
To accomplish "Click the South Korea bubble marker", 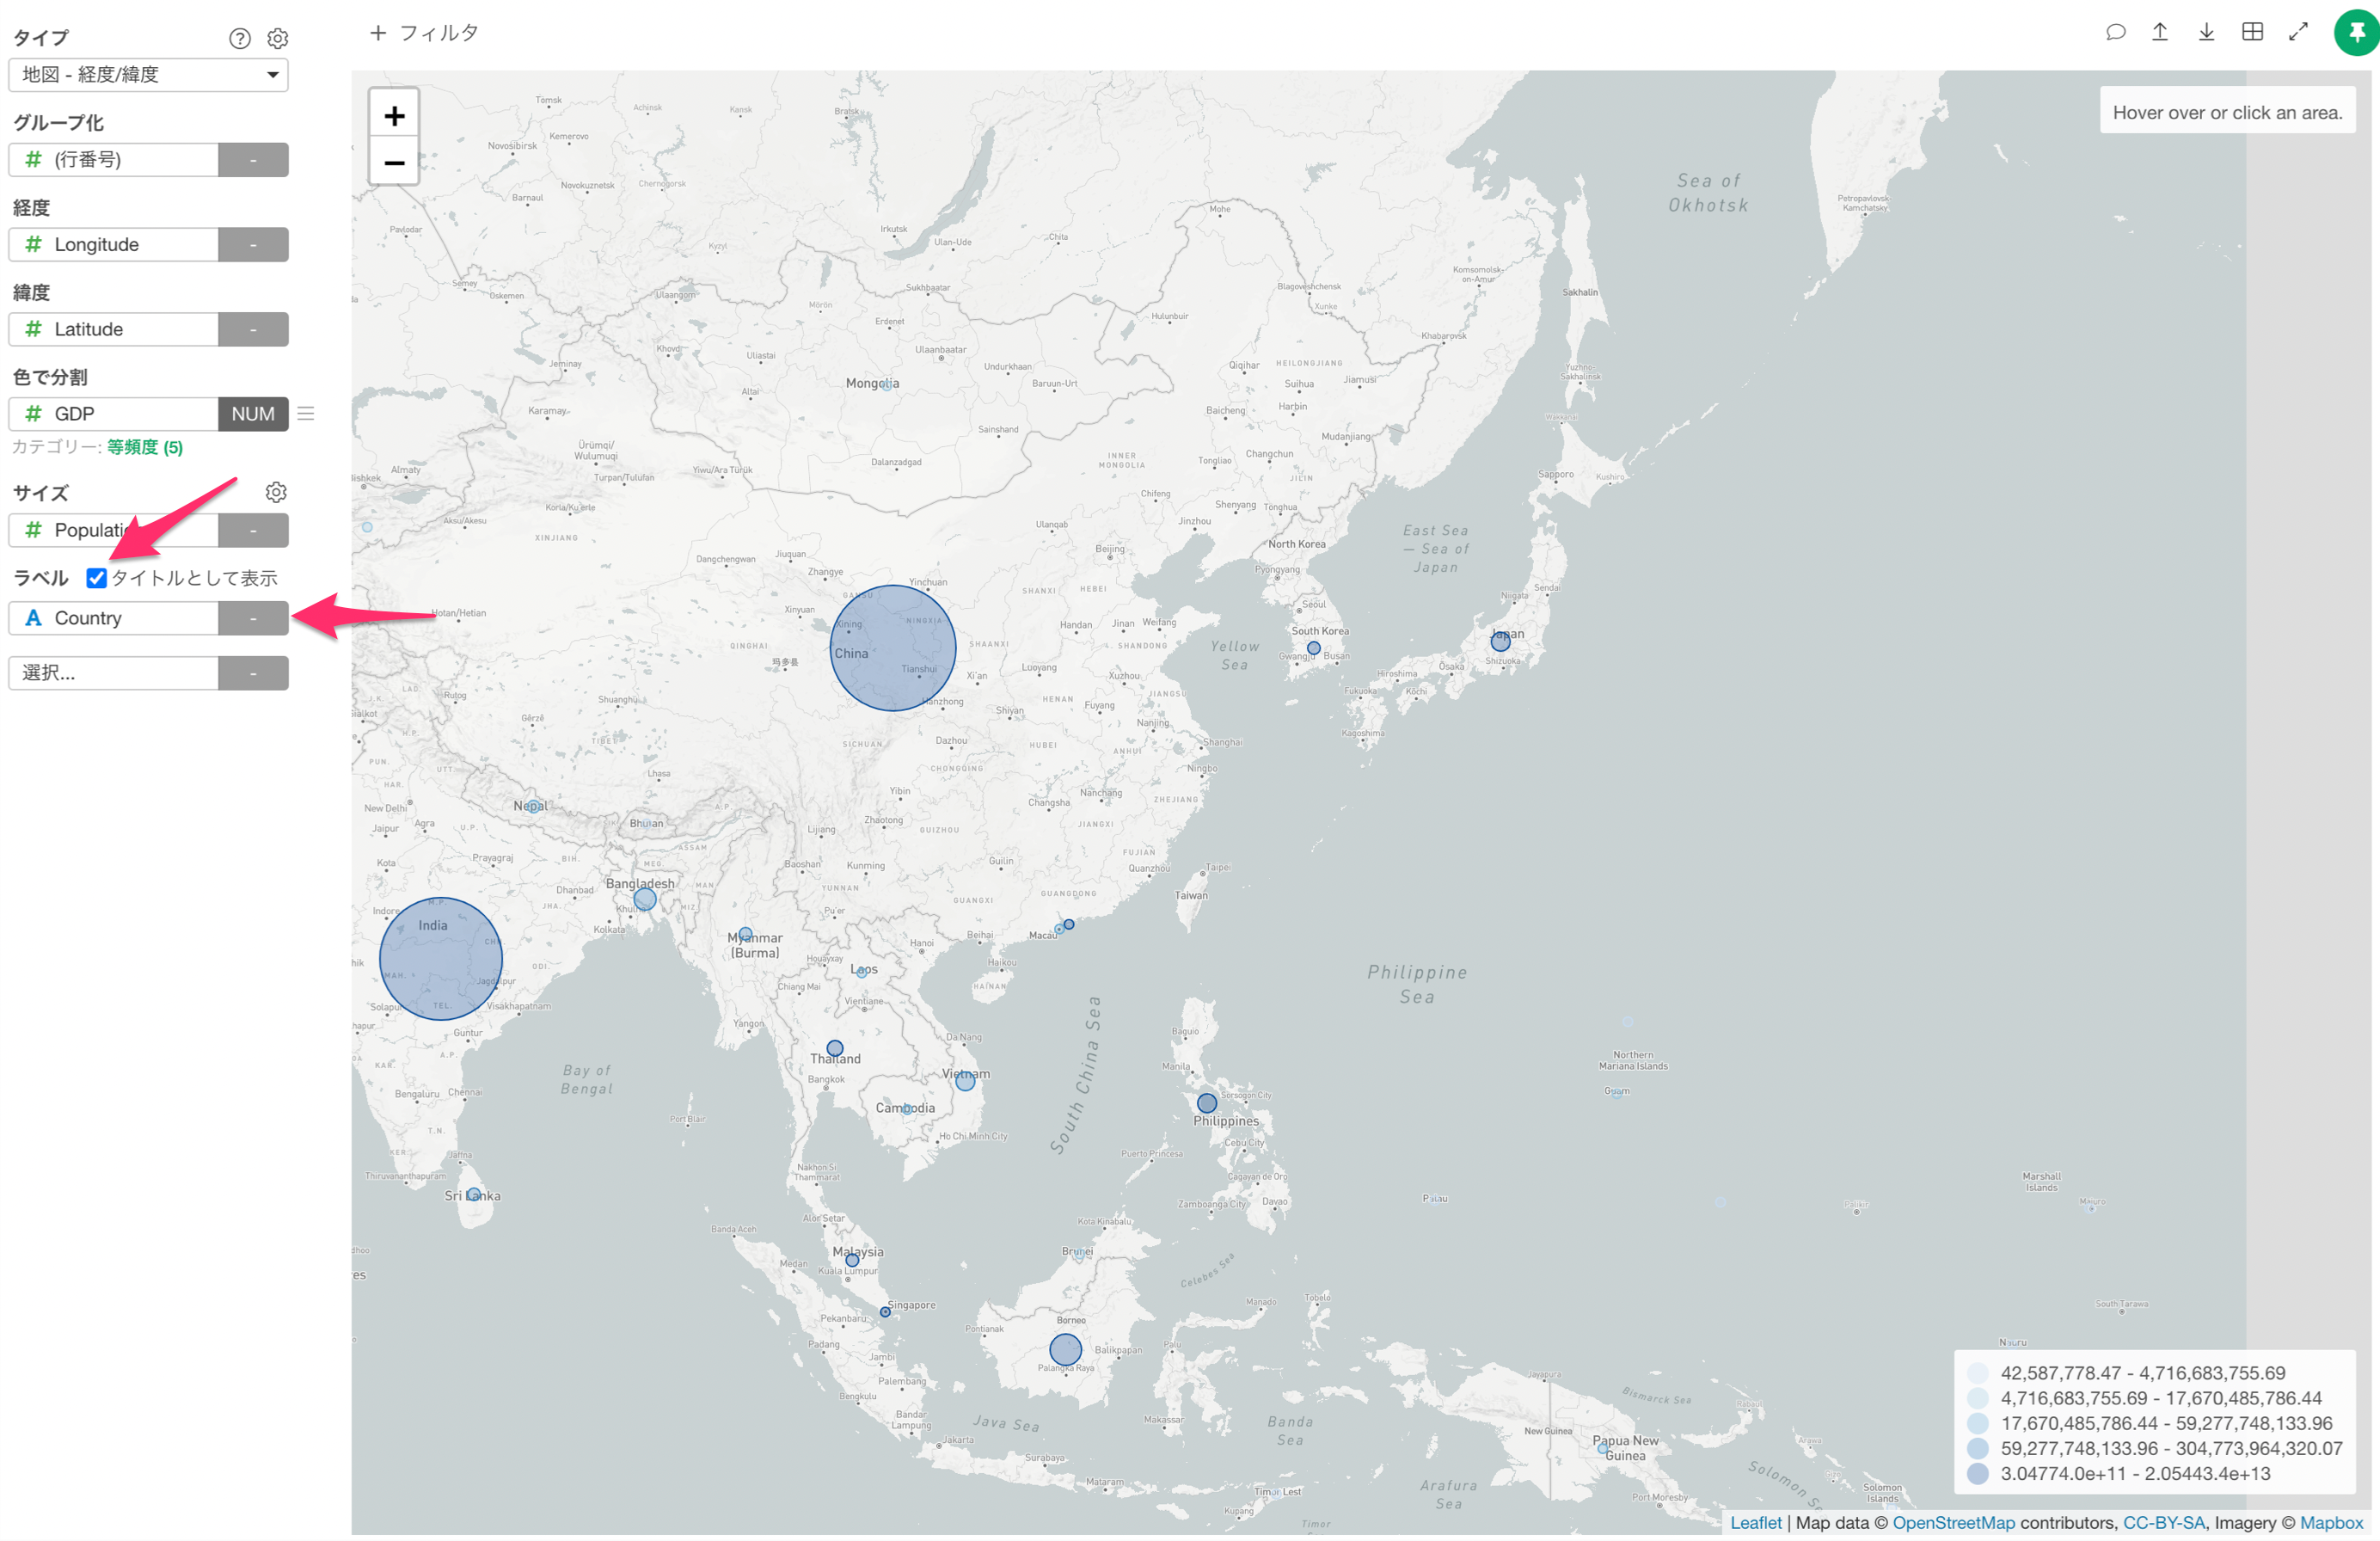I will (x=1314, y=648).
